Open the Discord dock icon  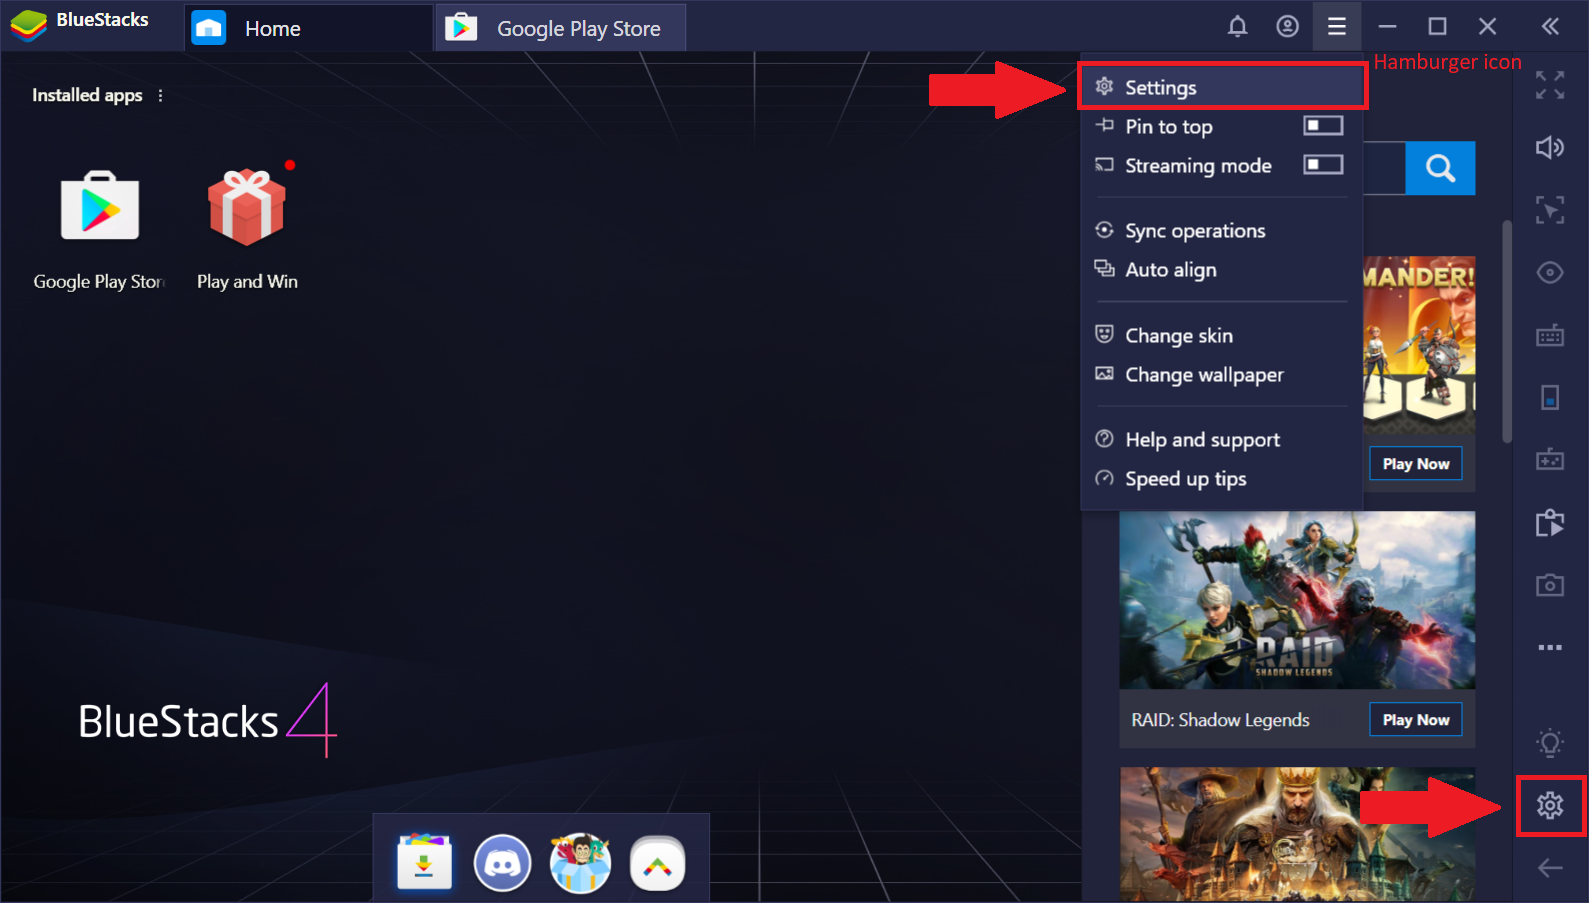coord(502,862)
